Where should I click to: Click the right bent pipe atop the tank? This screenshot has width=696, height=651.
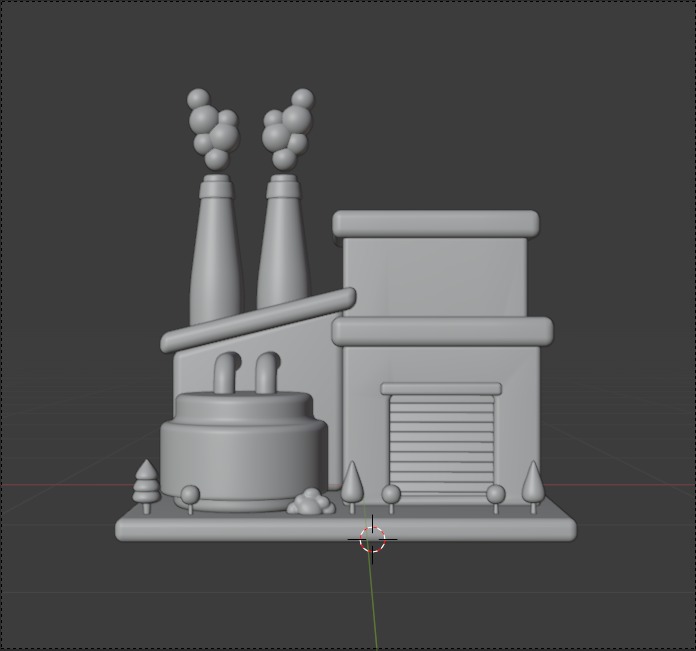pos(267,373)
